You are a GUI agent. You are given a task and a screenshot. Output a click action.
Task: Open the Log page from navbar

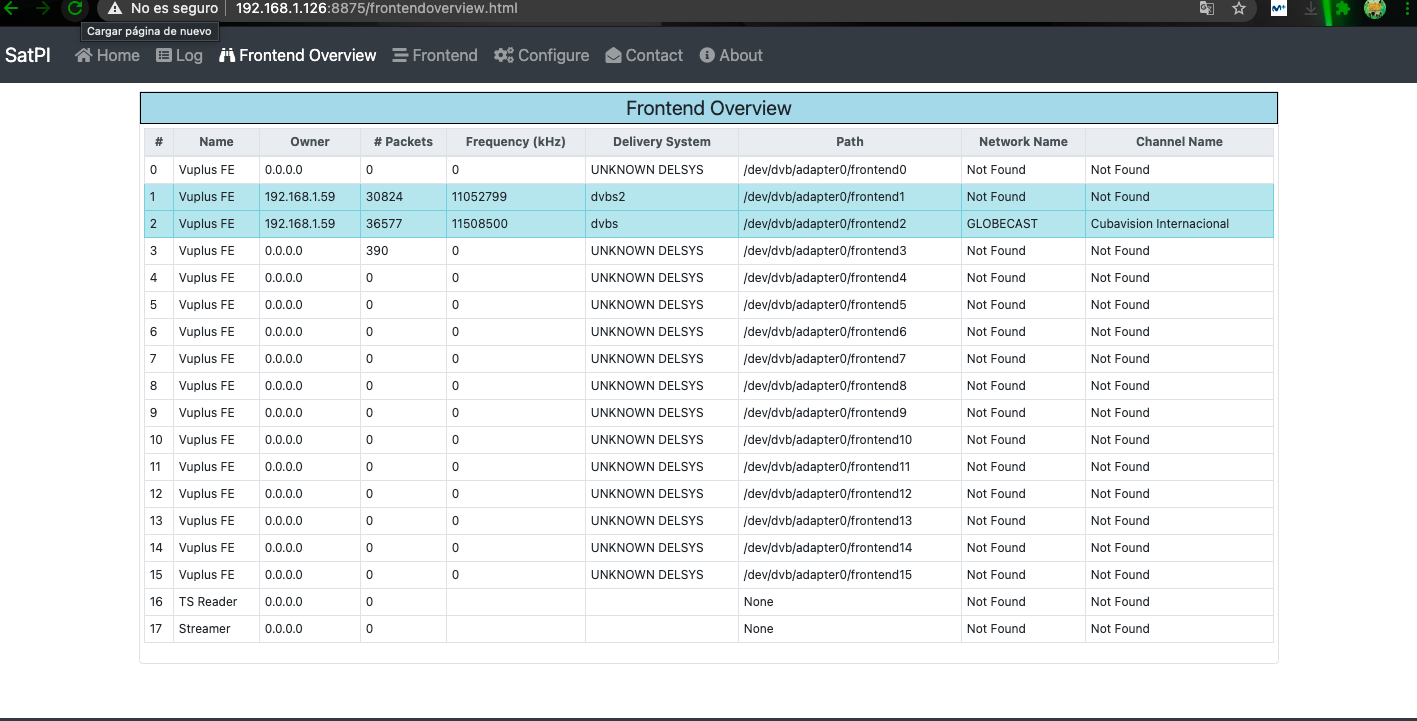pos(179,56)
